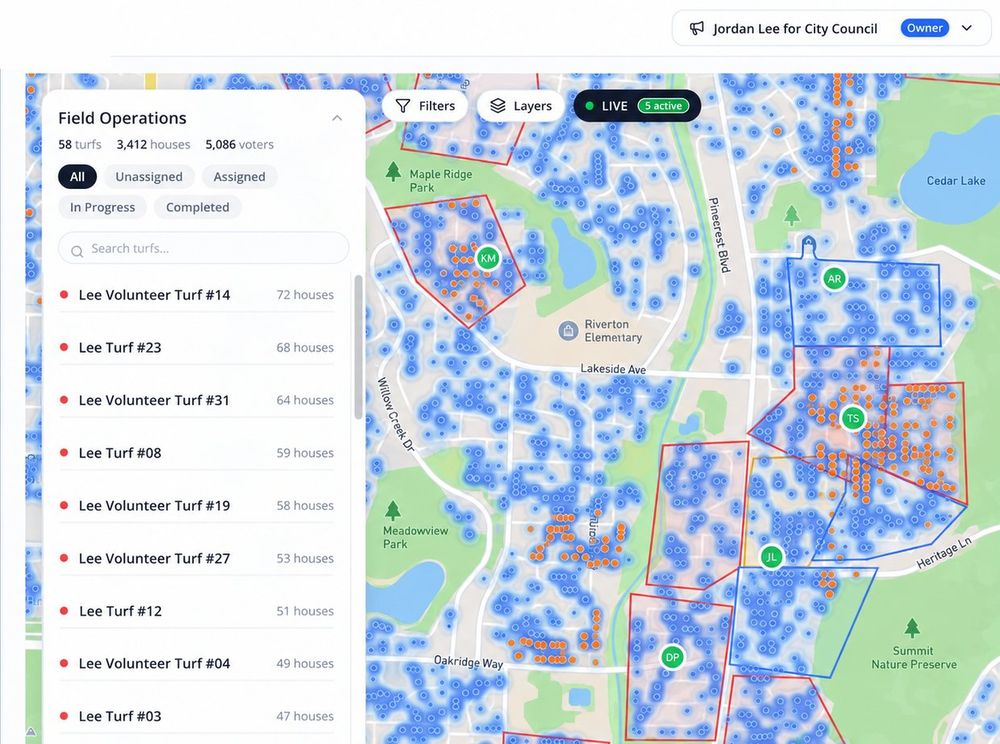Open Lee Volunteer Turf #27 row
This screenshot has height=744, width=1000.
coord(196,558)
